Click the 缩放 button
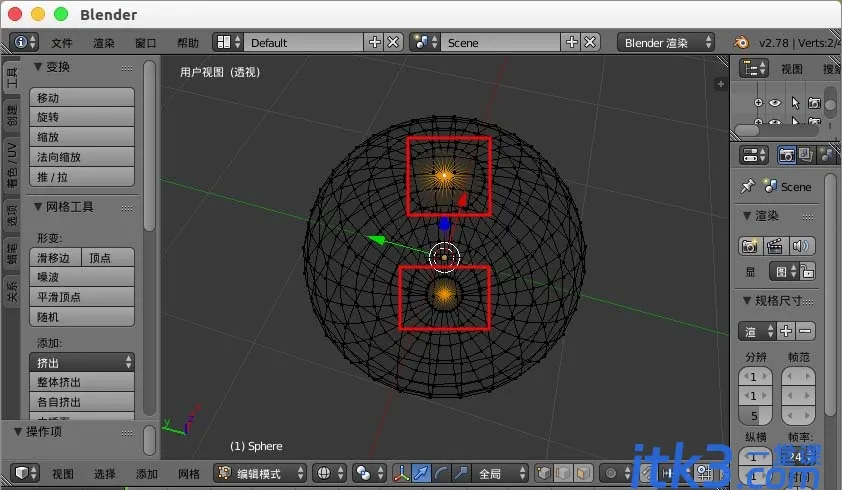The image size is (842, 490). (x=82, y=136)
